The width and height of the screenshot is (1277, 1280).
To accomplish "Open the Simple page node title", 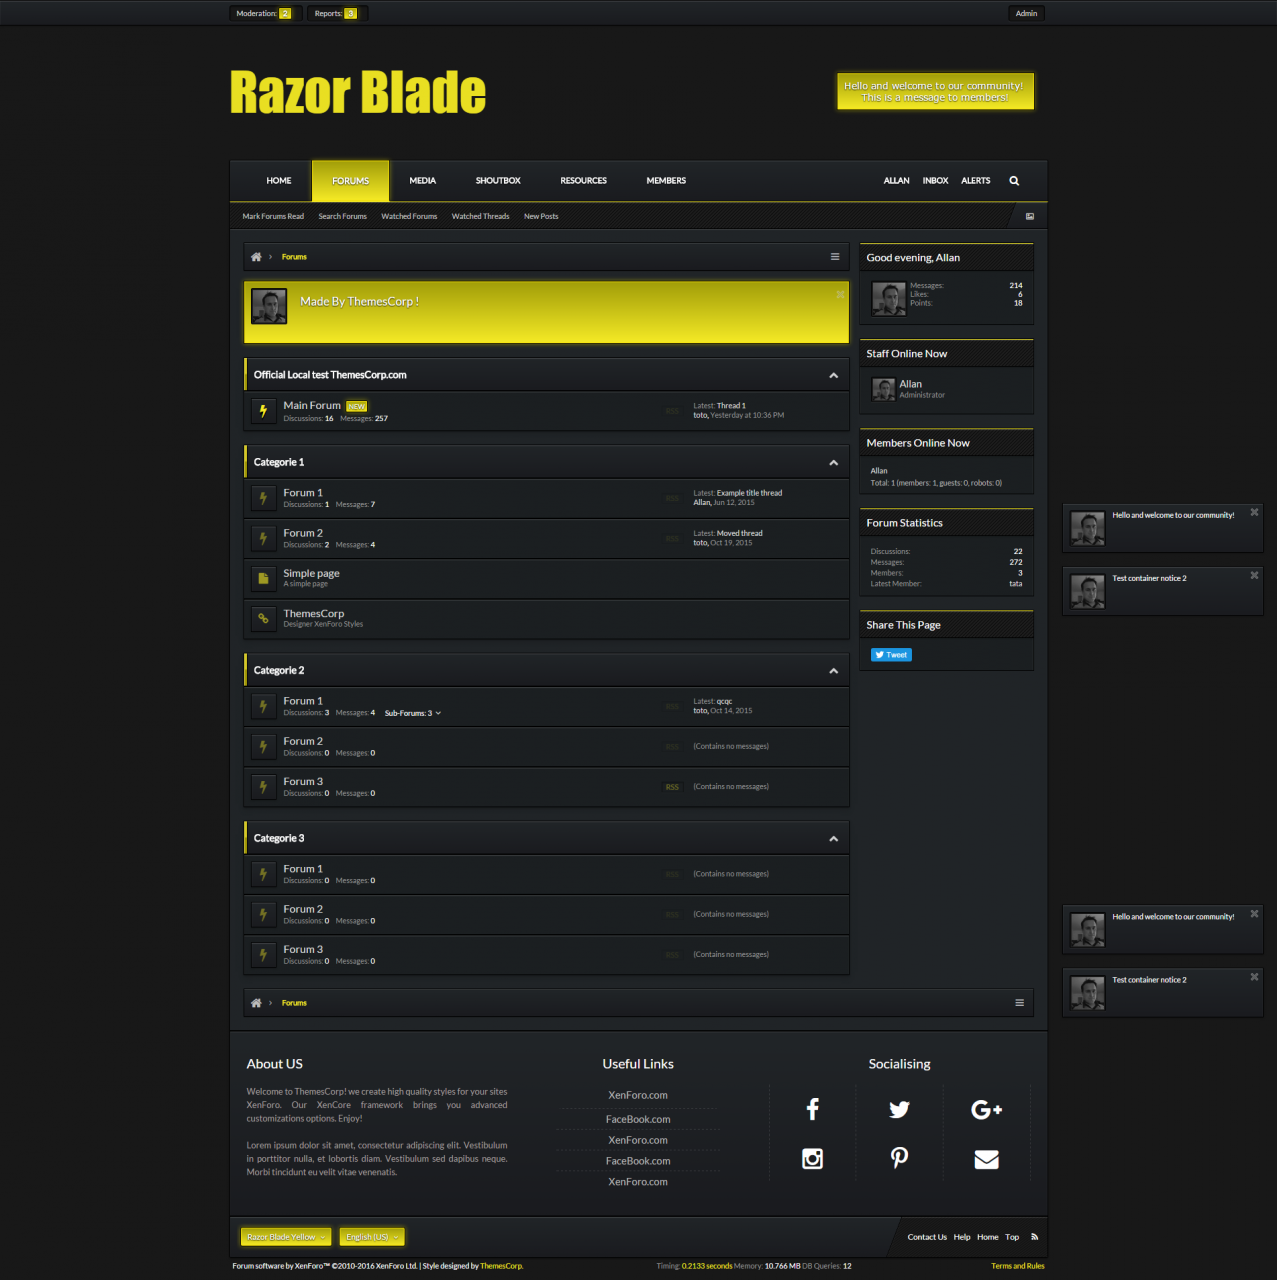I will tap(311, 573).
